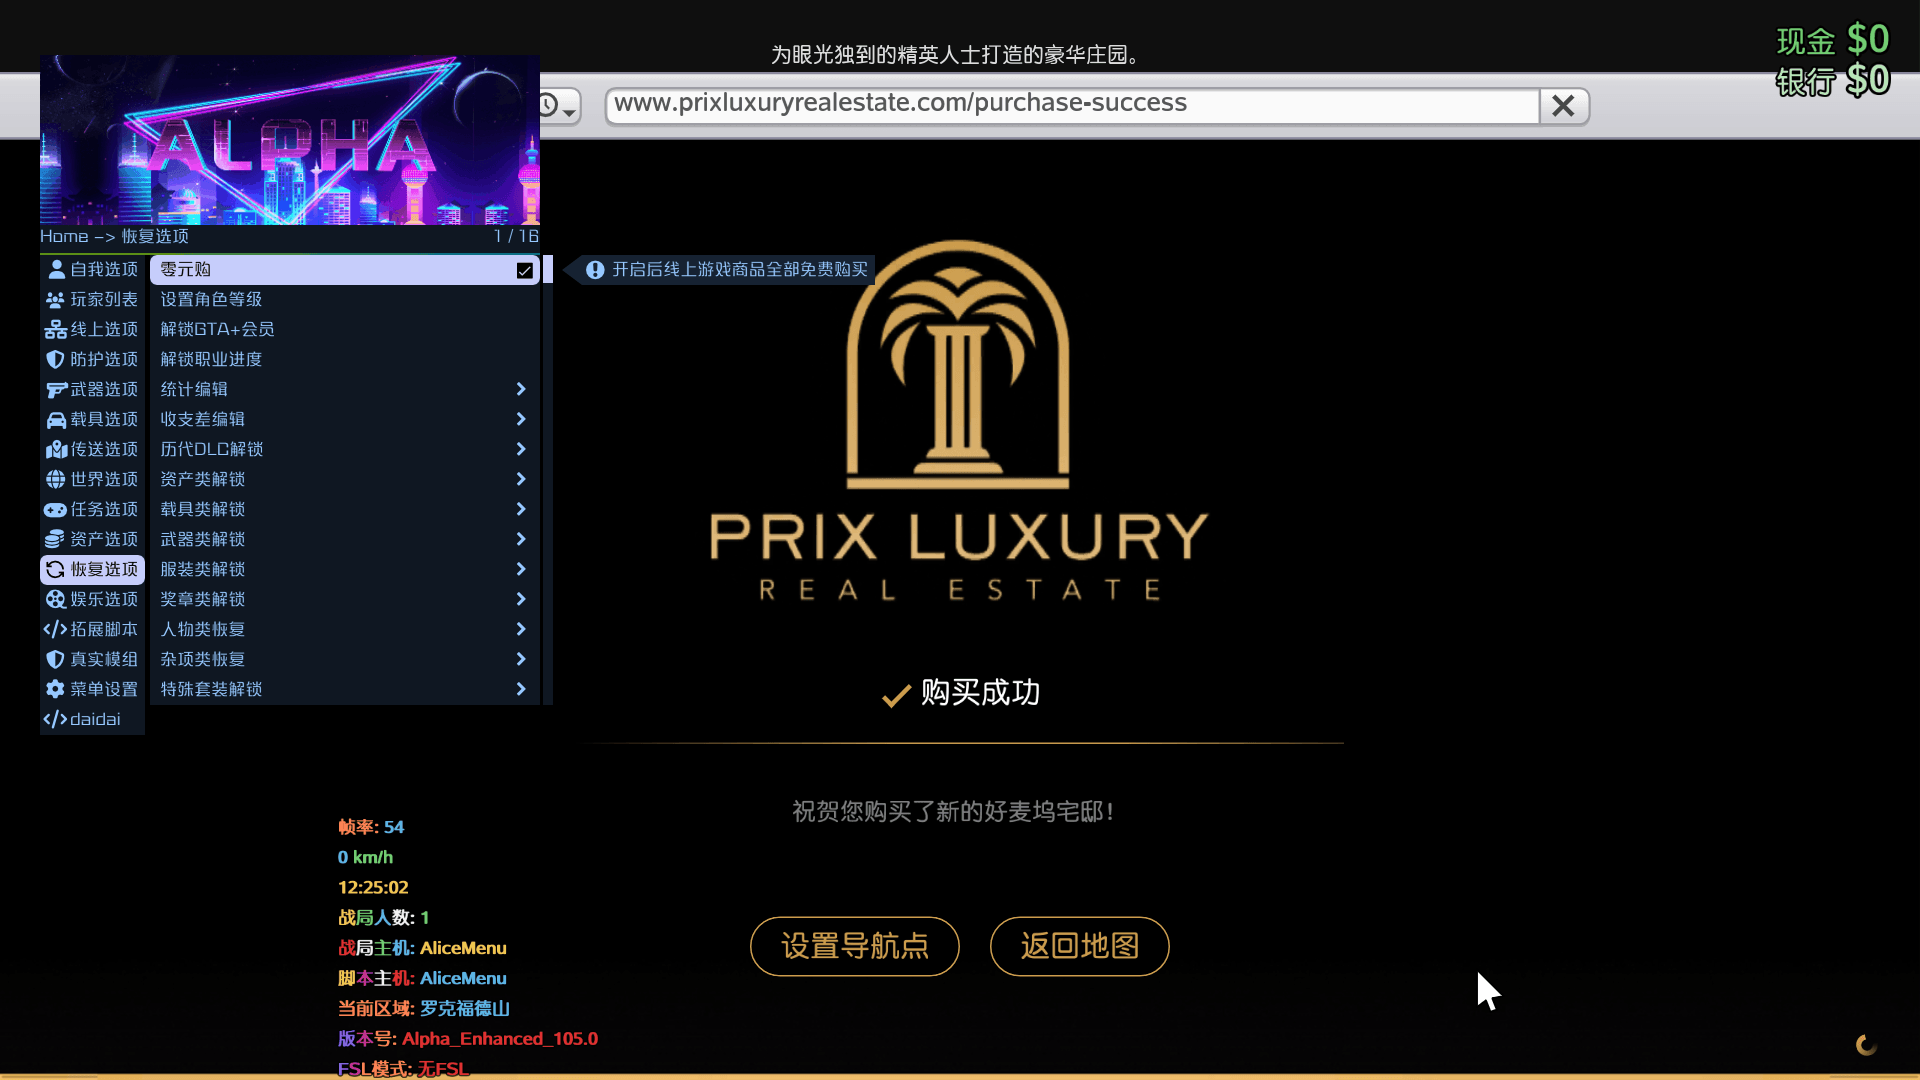This screenshot has width=1920, height=1080.
Task: Click the 当前区域: 罗克福德山 text
Action: coord(424,1009)
